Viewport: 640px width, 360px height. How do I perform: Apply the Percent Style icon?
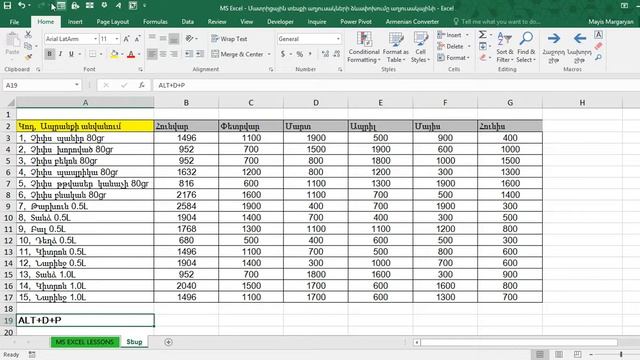pos(300,54)
